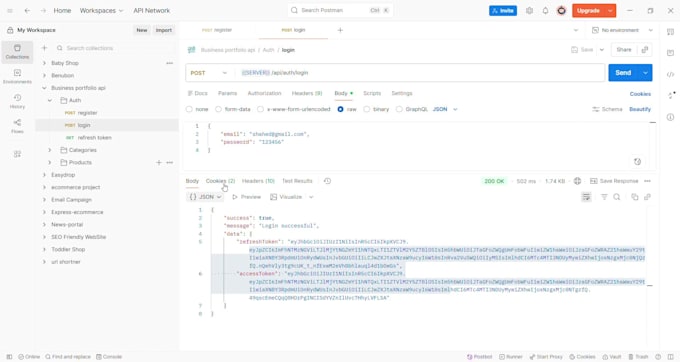Viewport: 680px width, 362px height.
Task: Open the response history clock icon
Action: tap(327, 181)
